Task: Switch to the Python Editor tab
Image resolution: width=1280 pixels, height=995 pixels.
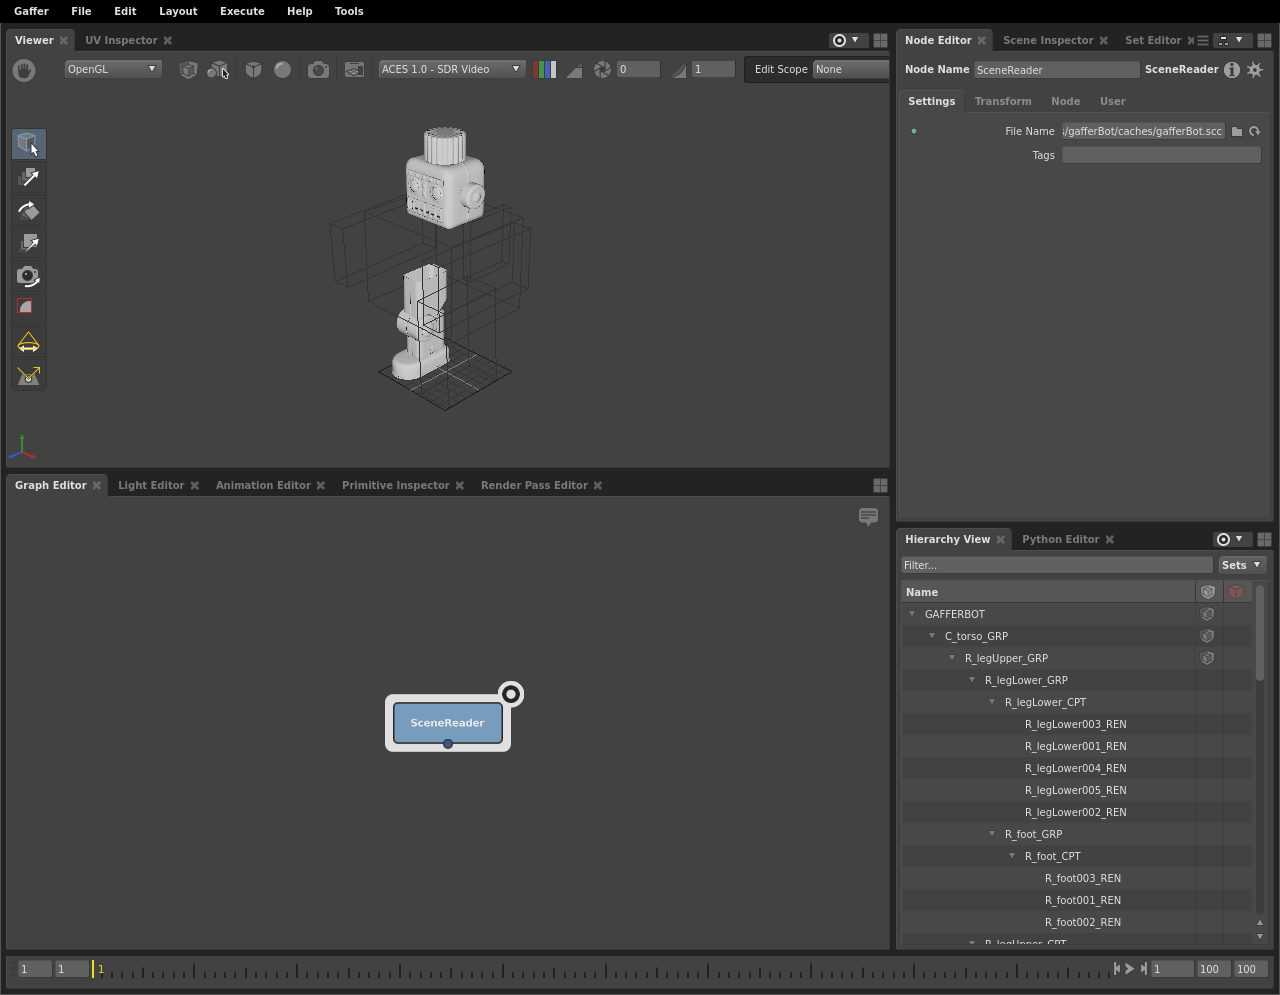Action: (x=1060, y=539)
